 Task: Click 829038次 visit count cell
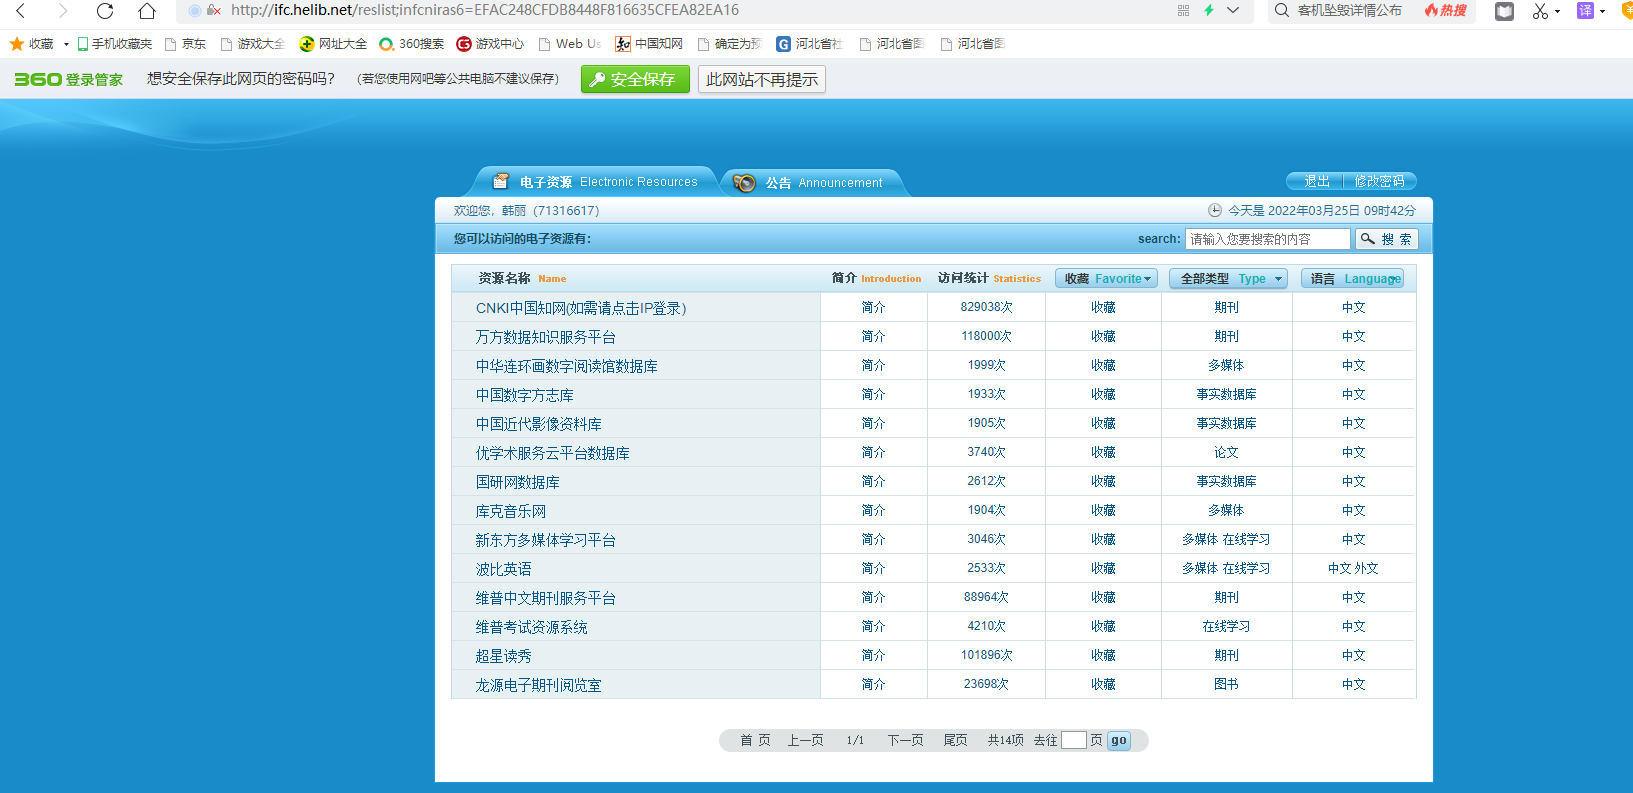tap(986, 307)
